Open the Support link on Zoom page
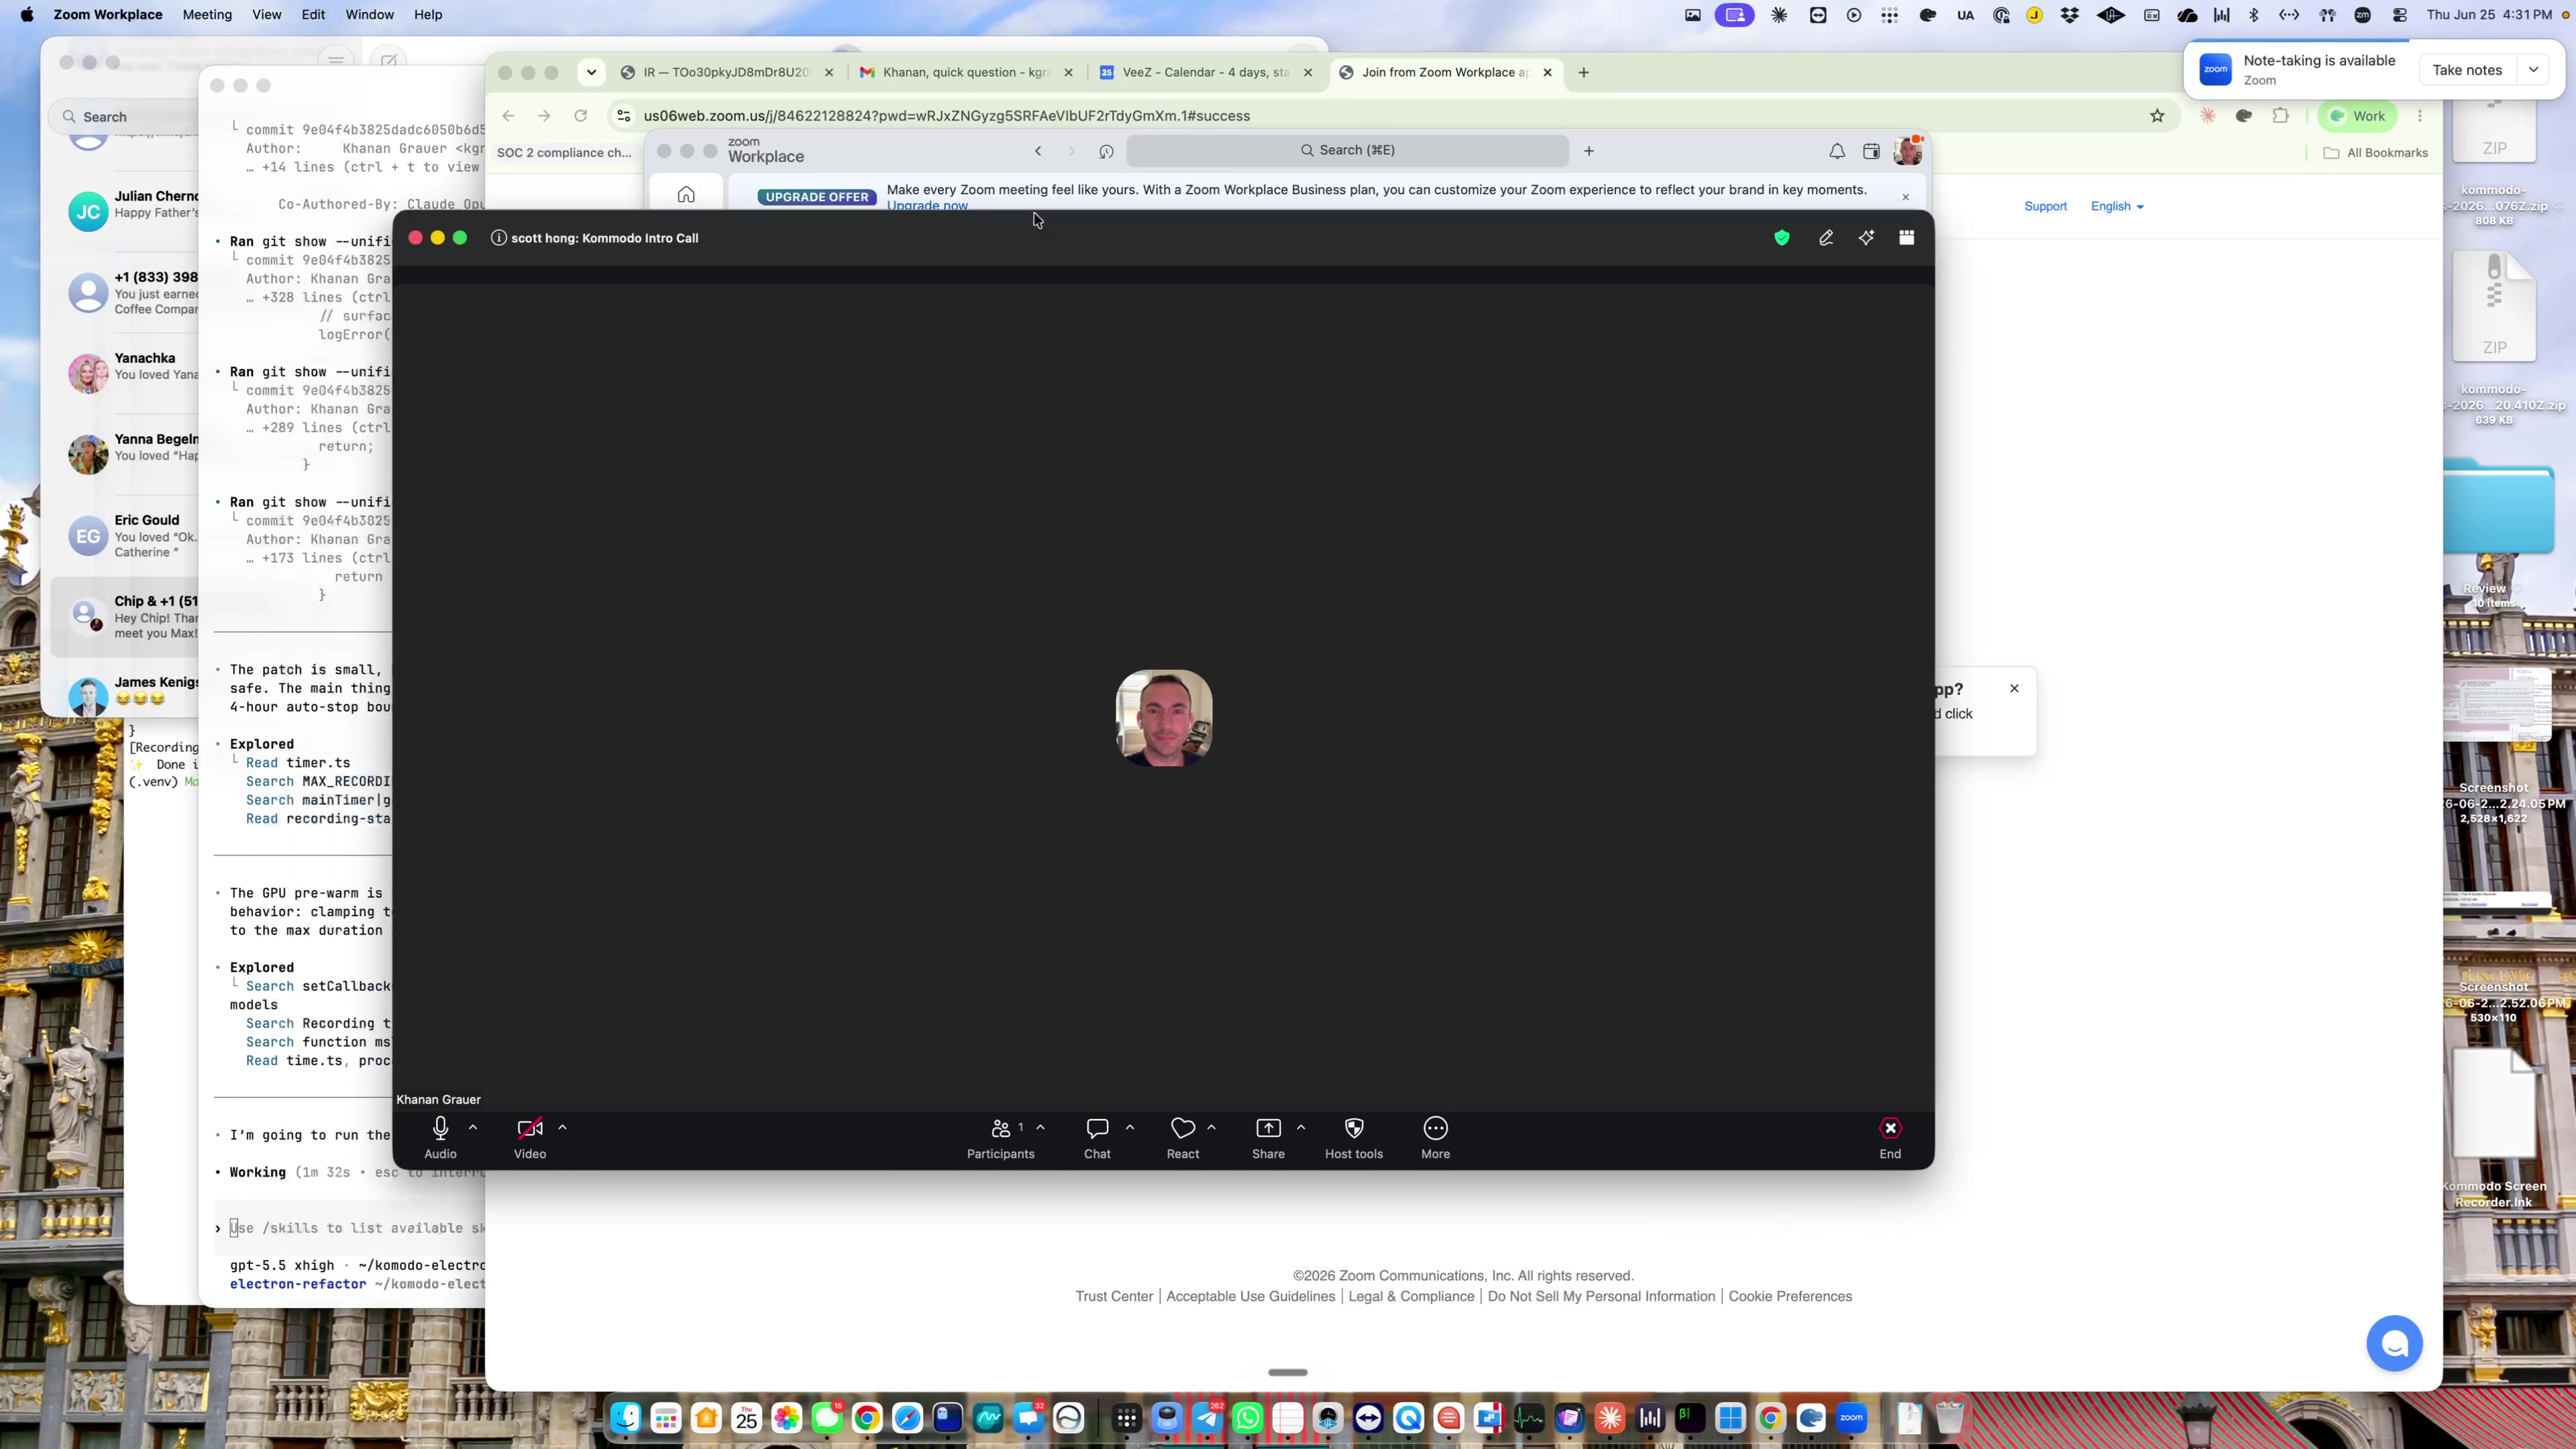This screenshot has height=1449, width=2576. click(2045, 206)
